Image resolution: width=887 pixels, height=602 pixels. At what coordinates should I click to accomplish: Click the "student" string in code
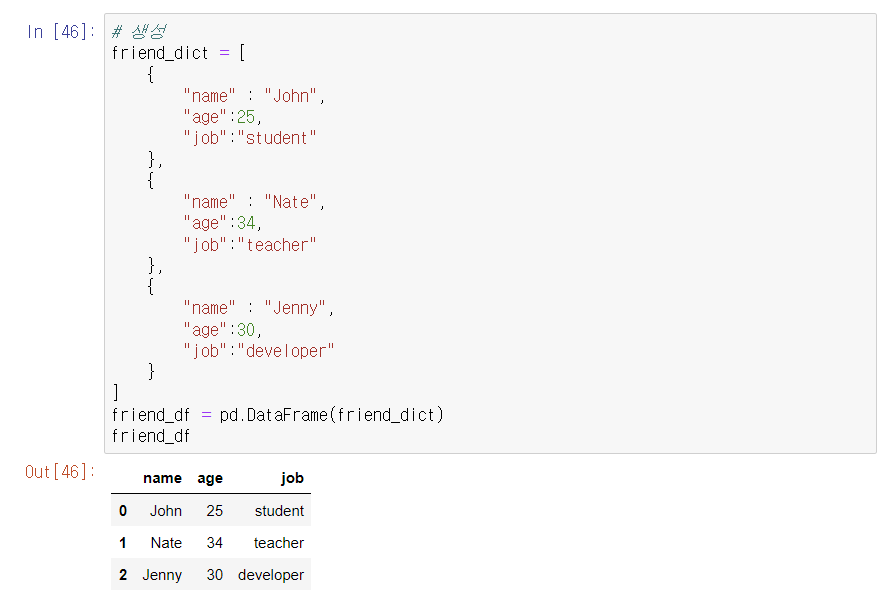tap(277, 138)
